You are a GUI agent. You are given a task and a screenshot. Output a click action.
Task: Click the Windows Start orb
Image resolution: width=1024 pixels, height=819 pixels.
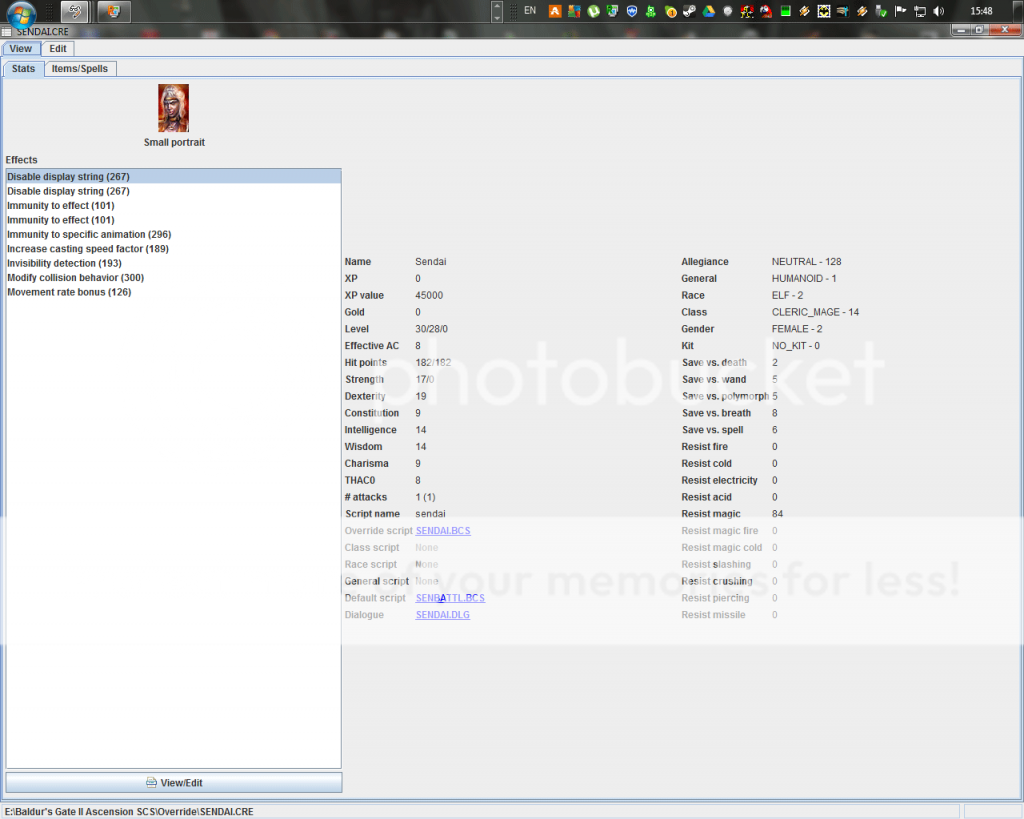tap(22, 13)
